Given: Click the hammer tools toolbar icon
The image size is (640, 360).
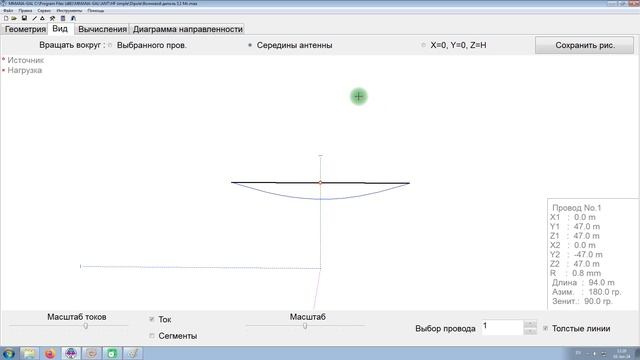Looking at the screenshot, I should (x=52, y=18).
